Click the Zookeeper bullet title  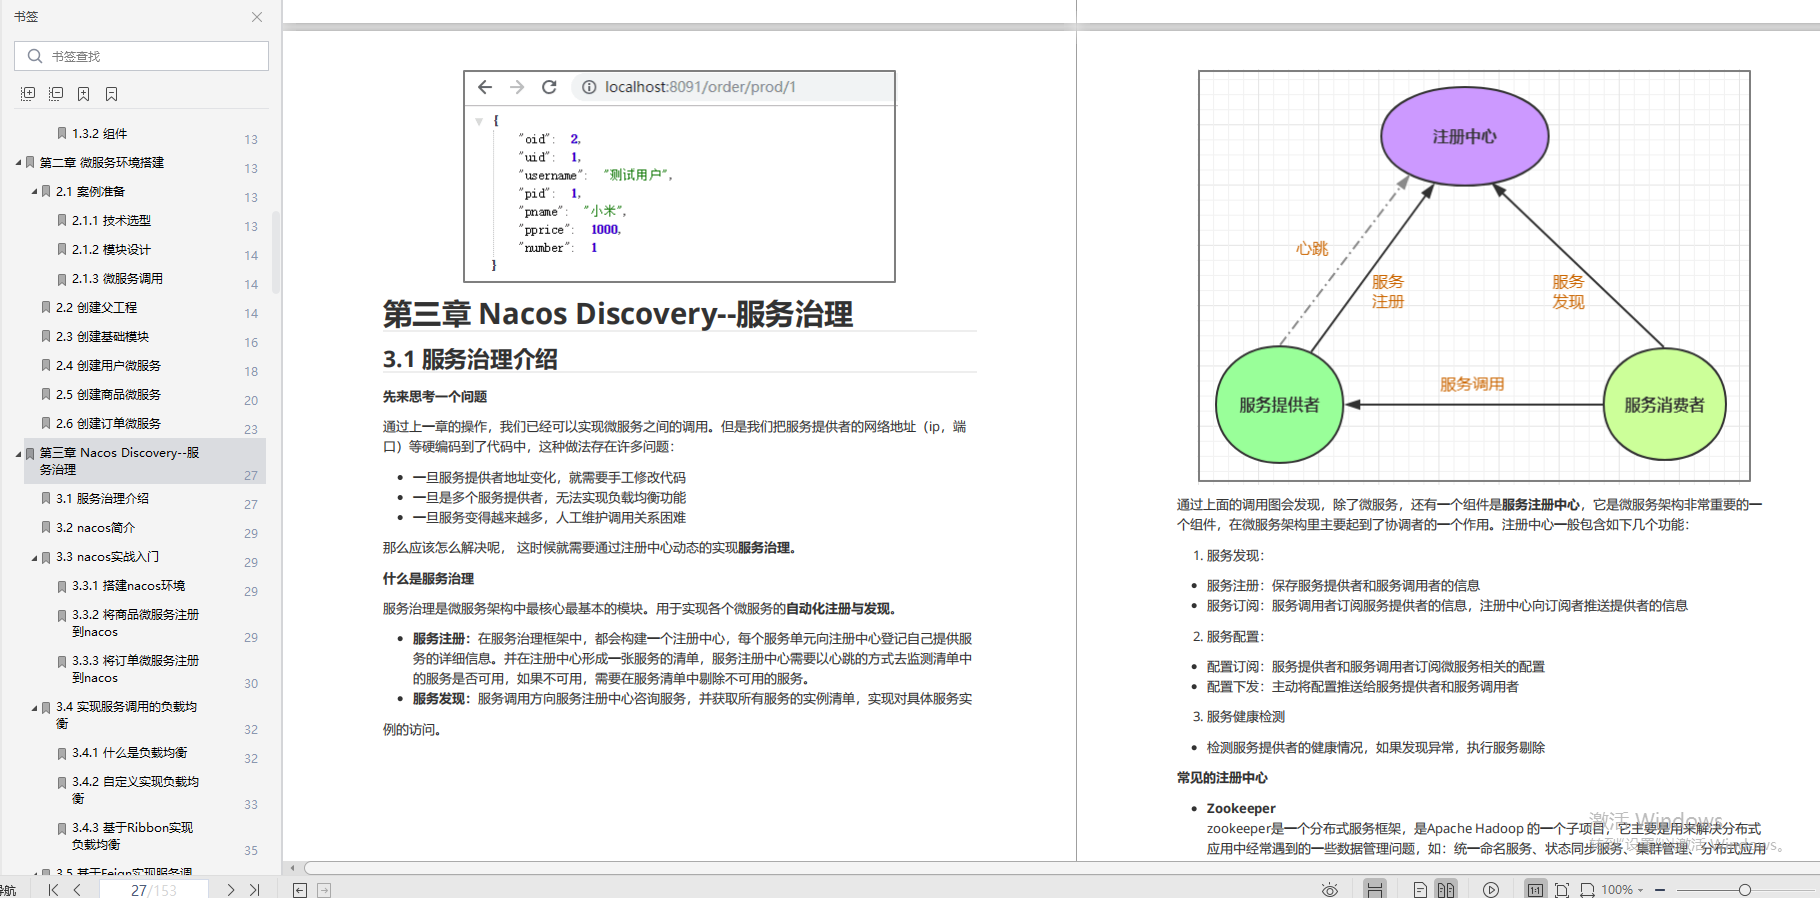point(1241,808)
